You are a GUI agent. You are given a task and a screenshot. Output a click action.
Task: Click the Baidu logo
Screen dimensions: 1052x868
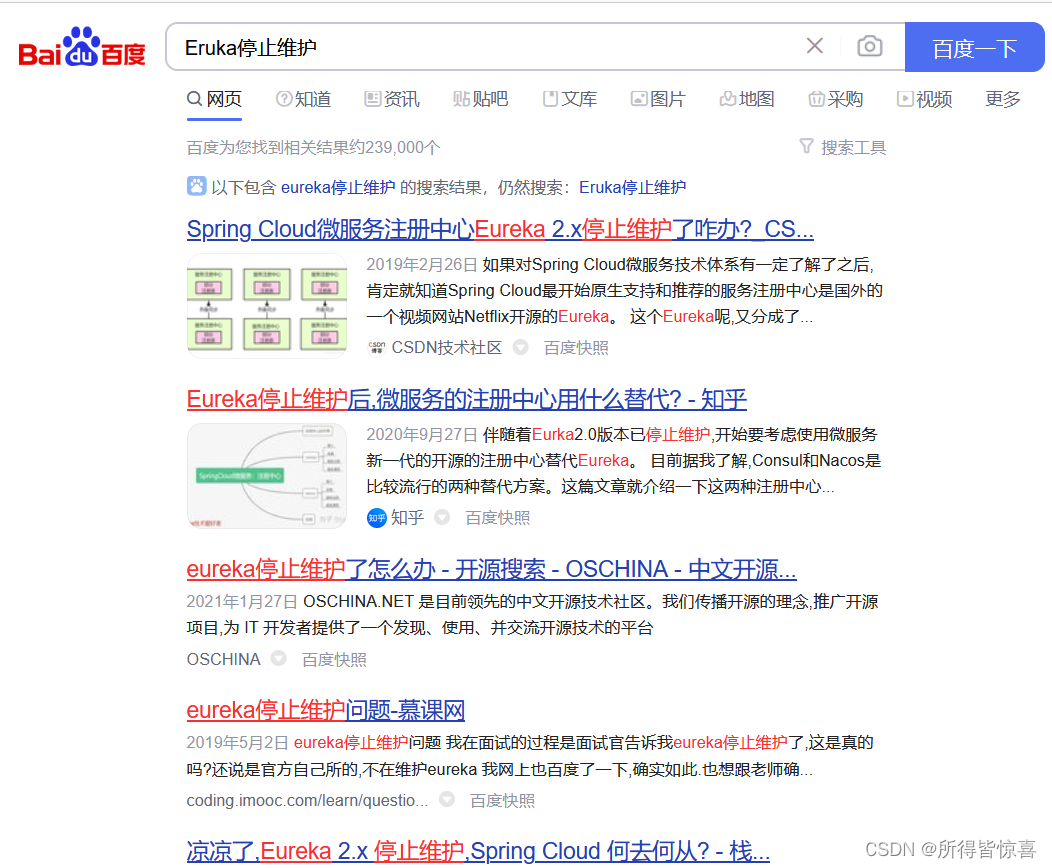(x=80, y=47)
